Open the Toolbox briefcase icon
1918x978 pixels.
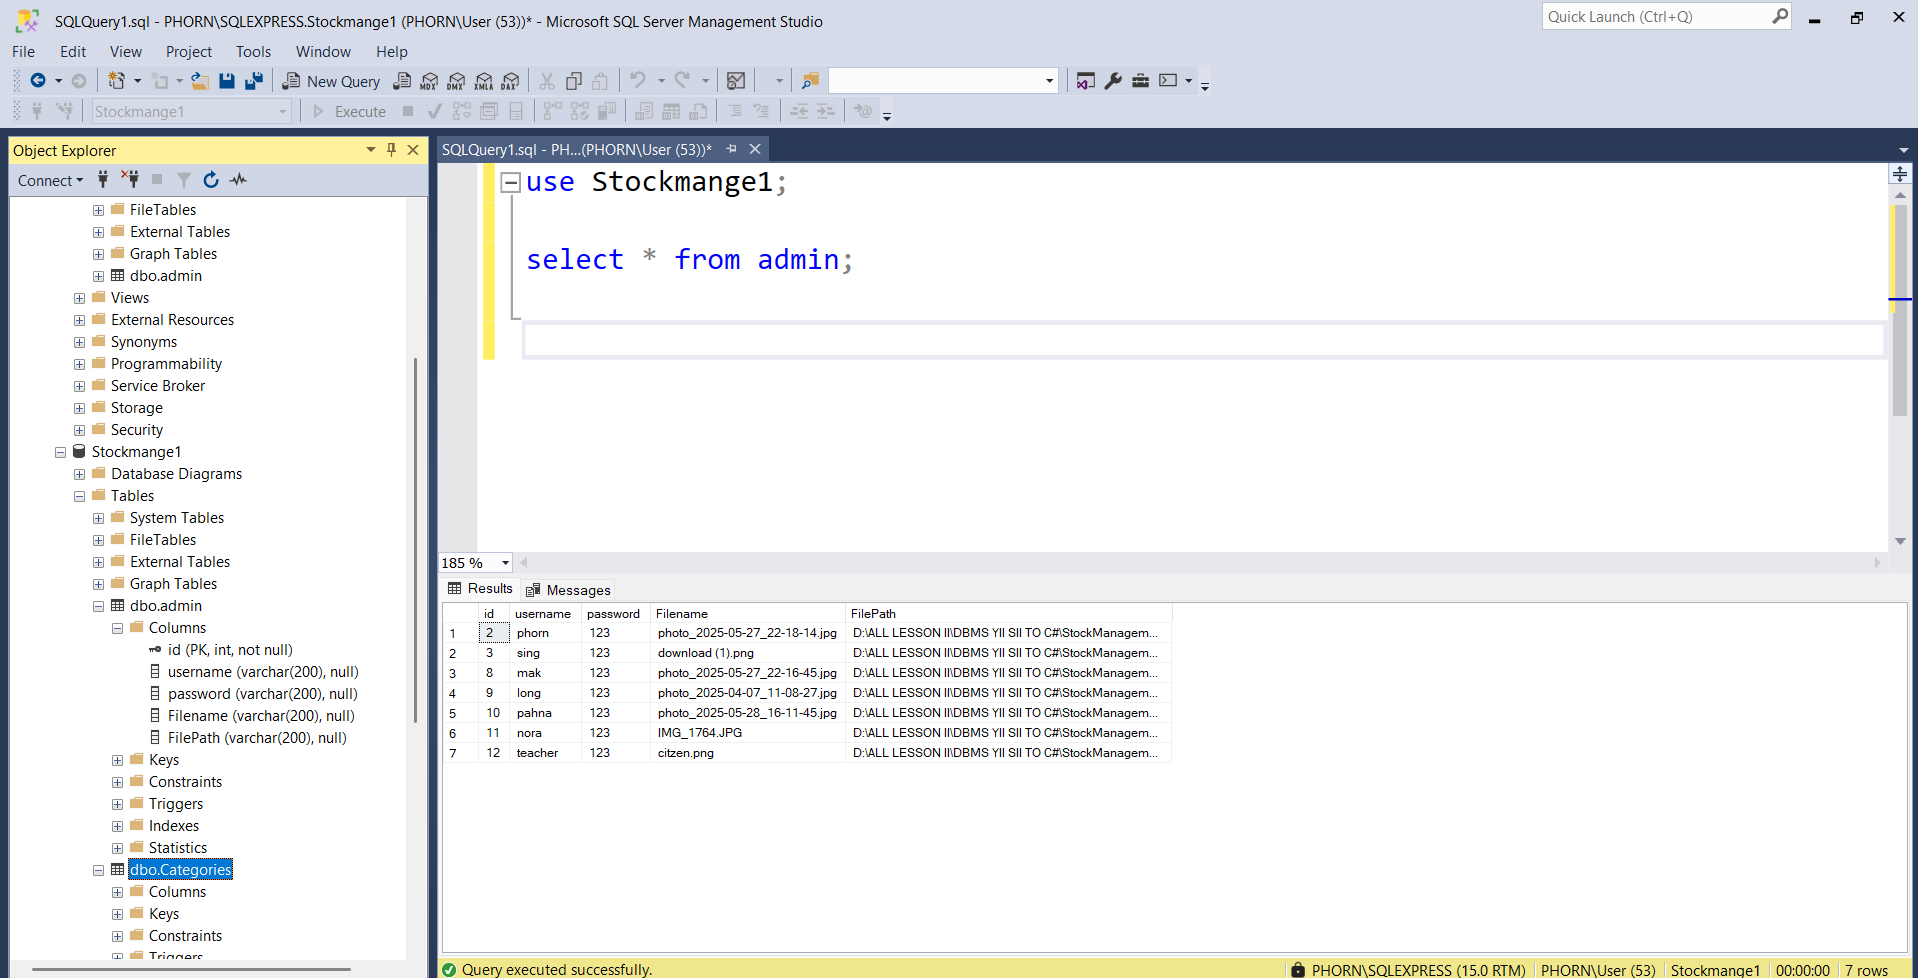point(1140,81)
